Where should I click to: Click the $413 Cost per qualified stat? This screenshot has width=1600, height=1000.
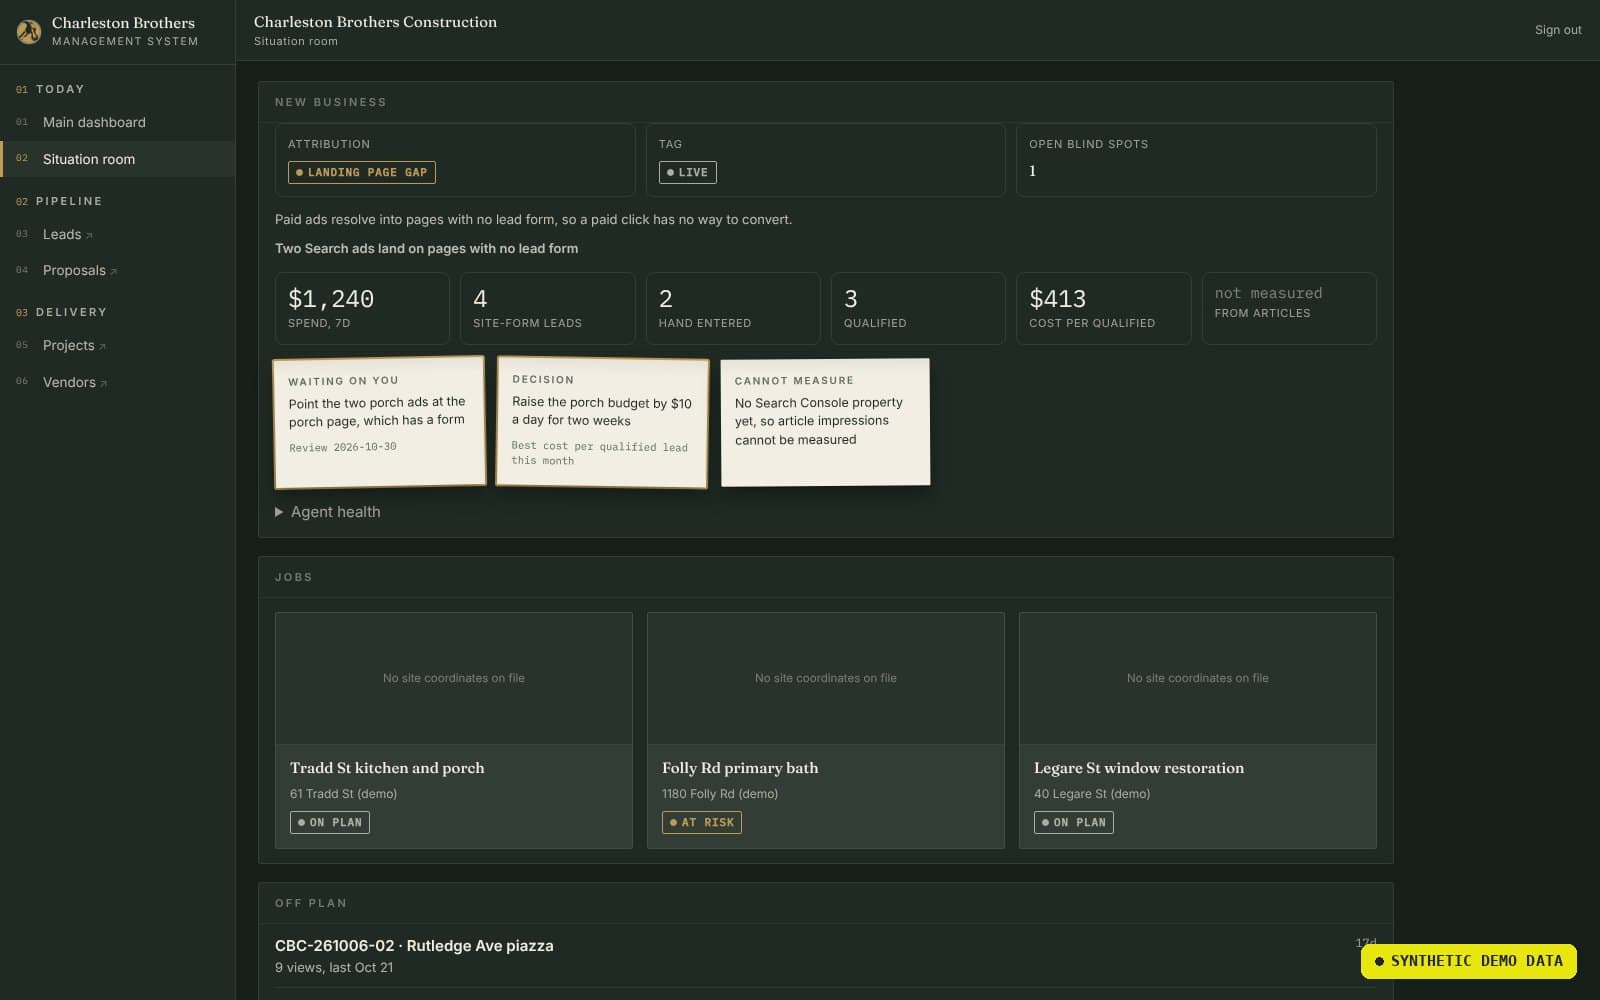1104,308
